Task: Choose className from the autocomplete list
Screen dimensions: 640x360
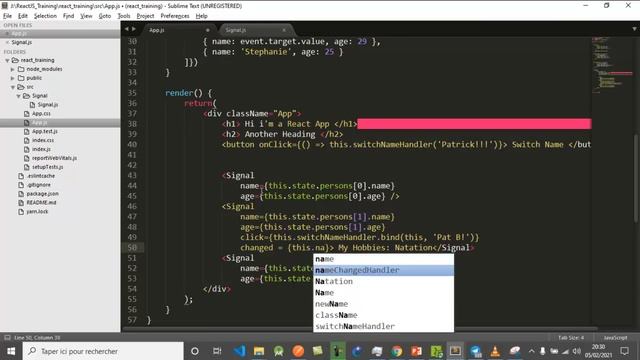Action: click(x=383, y=315)
